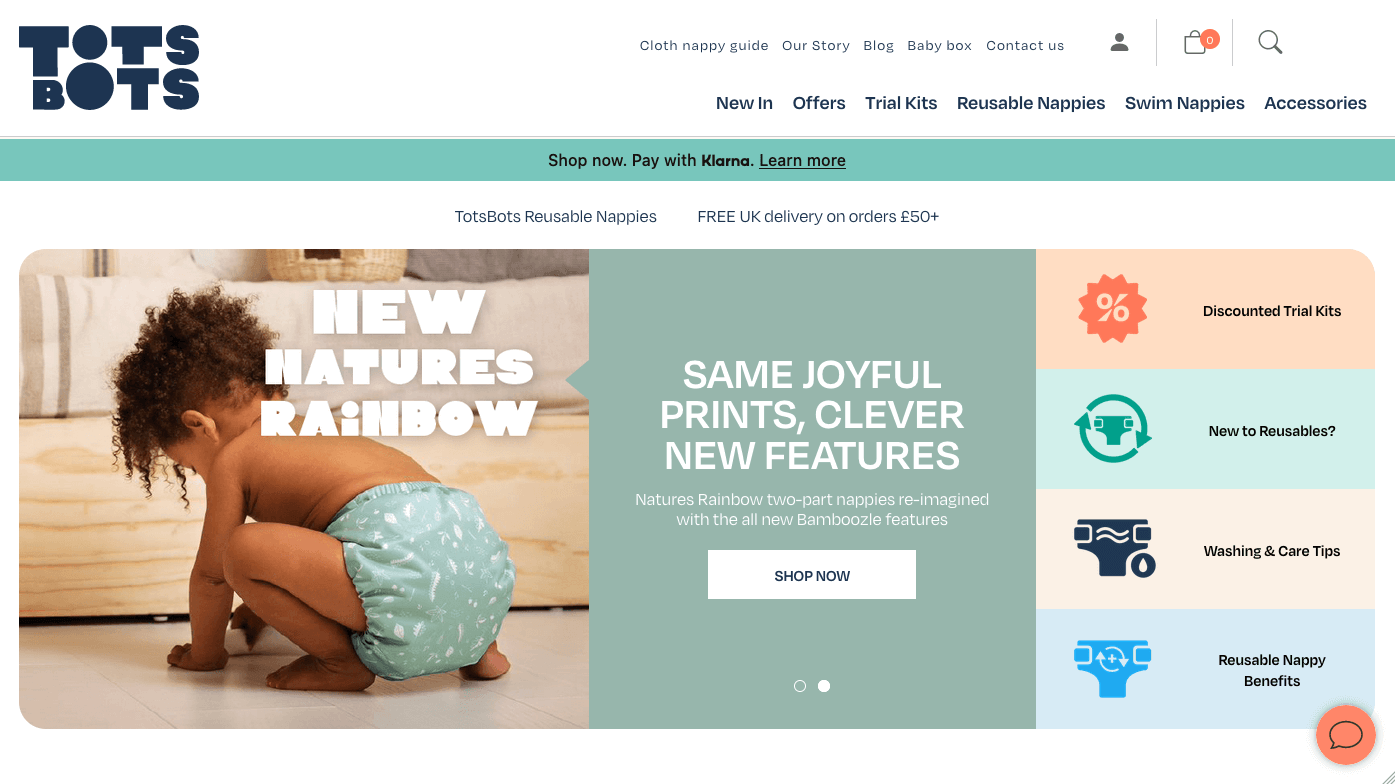The image size is (1395, 784).
Task: Open the Swim Nappies menu
Action: tap(1185, 103)
